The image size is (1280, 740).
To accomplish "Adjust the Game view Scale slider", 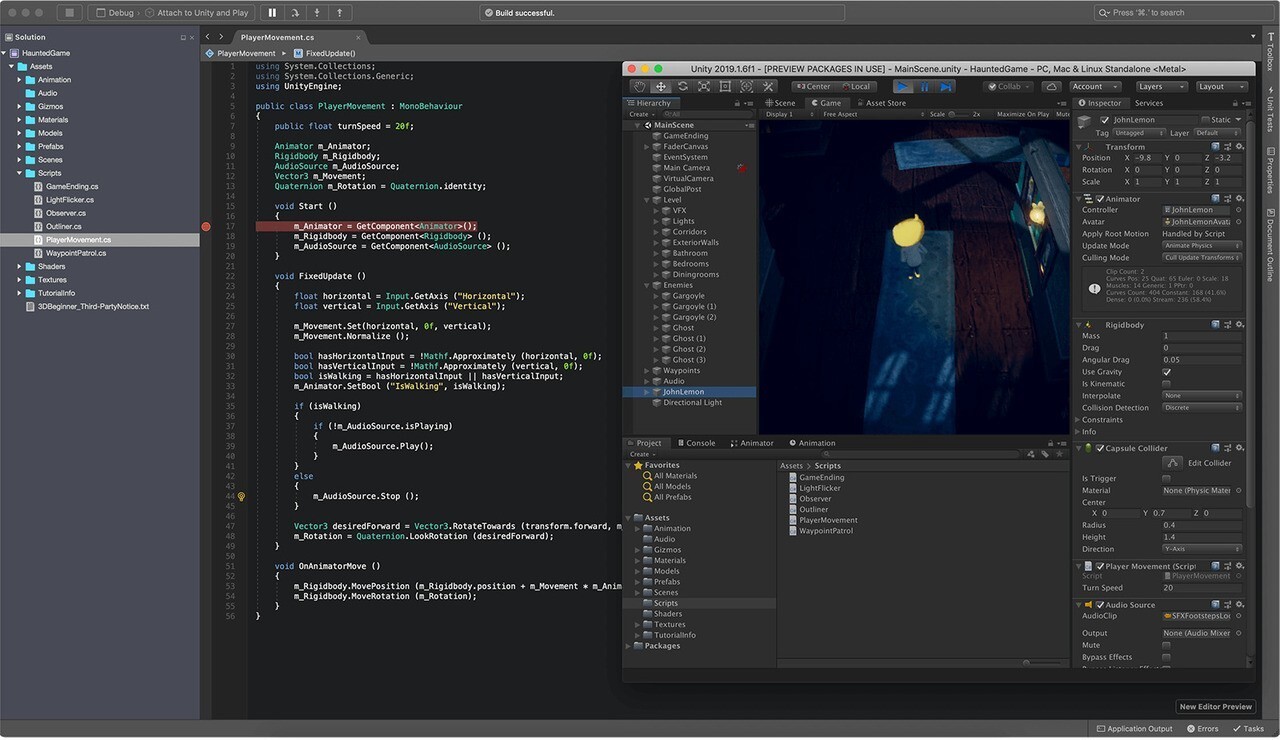I will click(959, 114).
